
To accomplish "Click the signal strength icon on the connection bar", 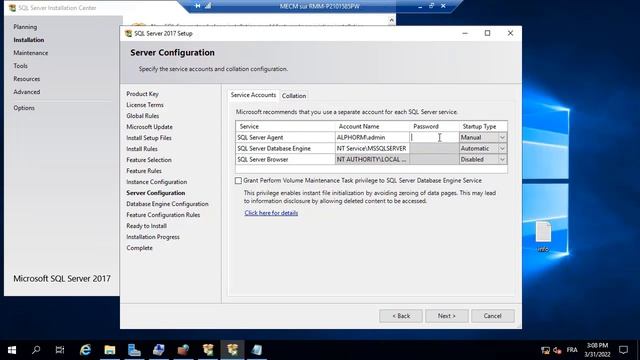I will point(208,6).
